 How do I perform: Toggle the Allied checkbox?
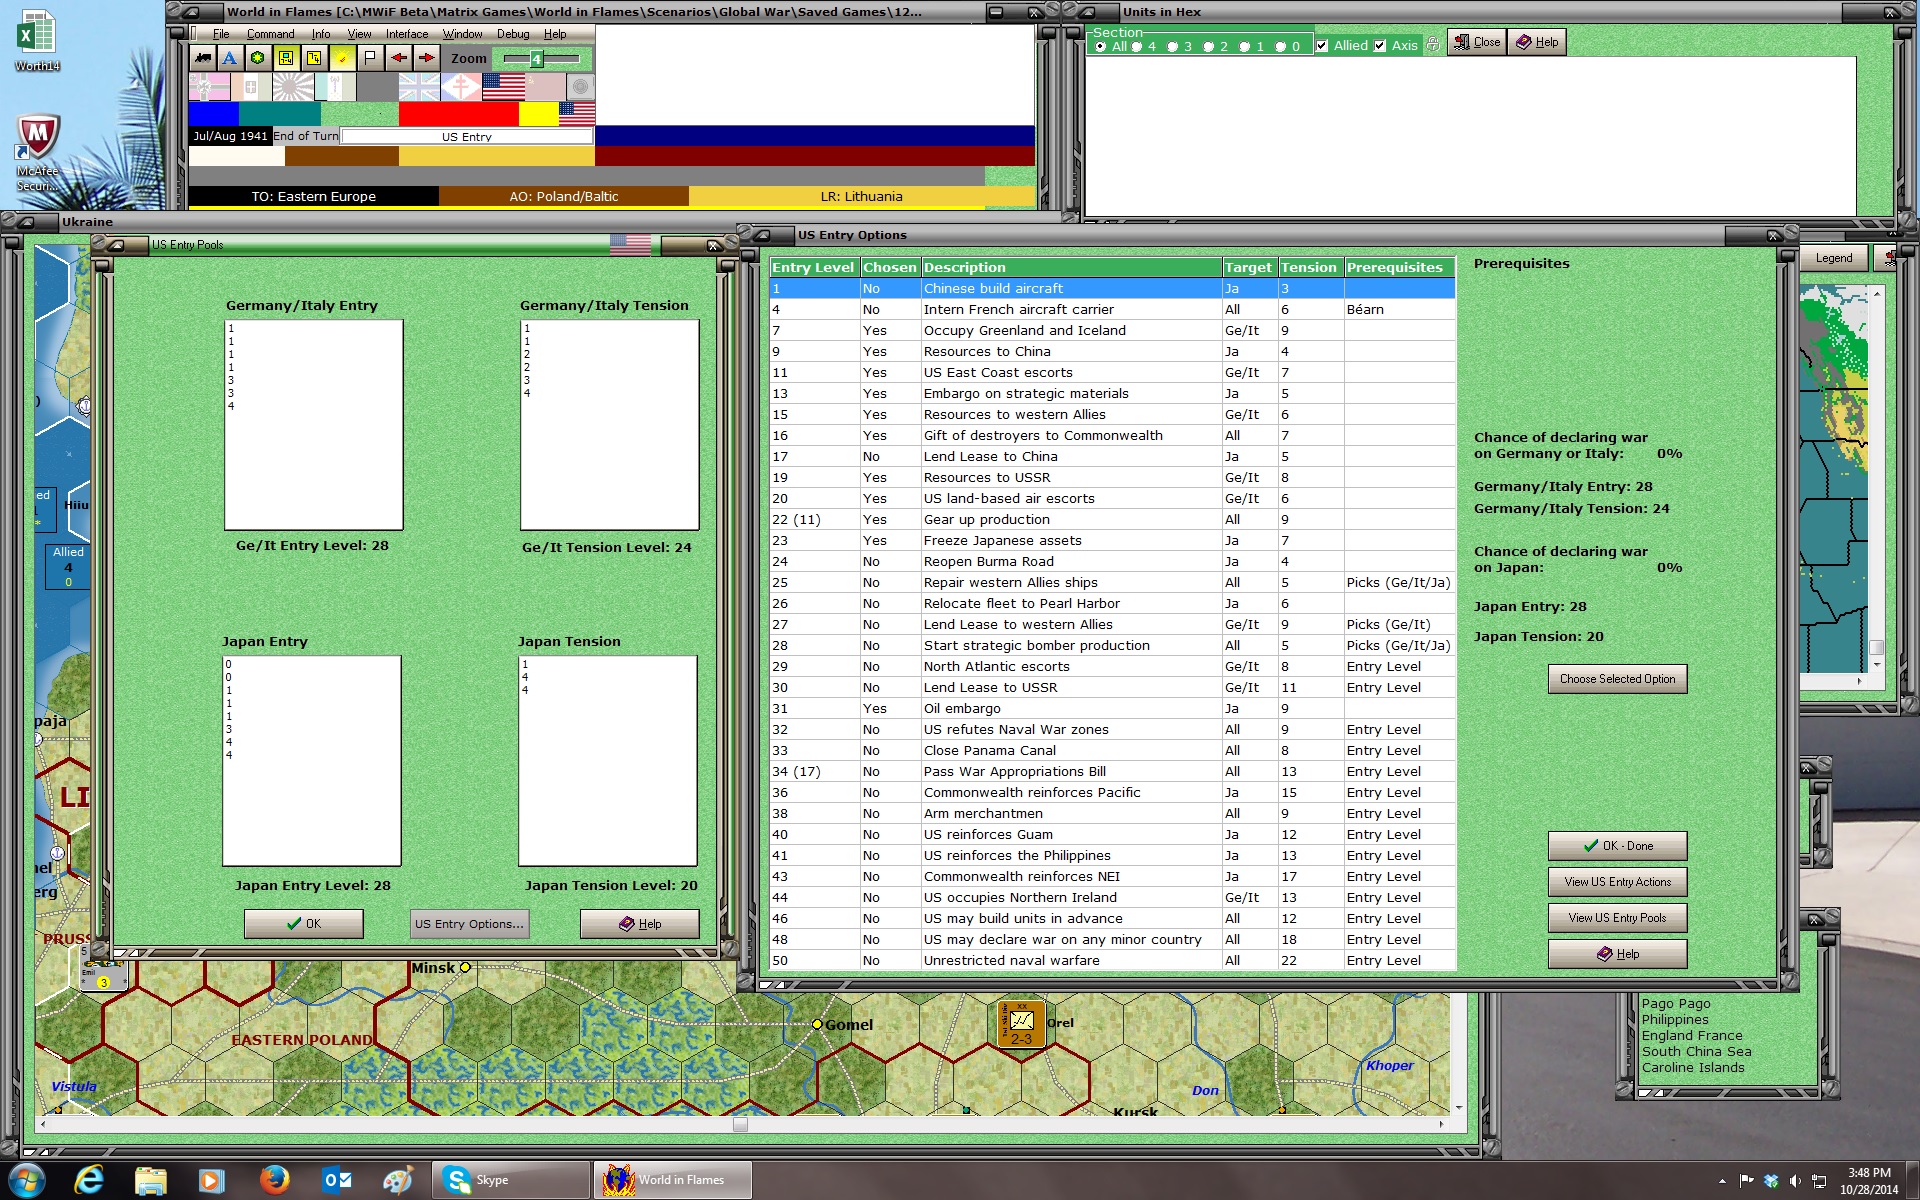coord(1322,46)
